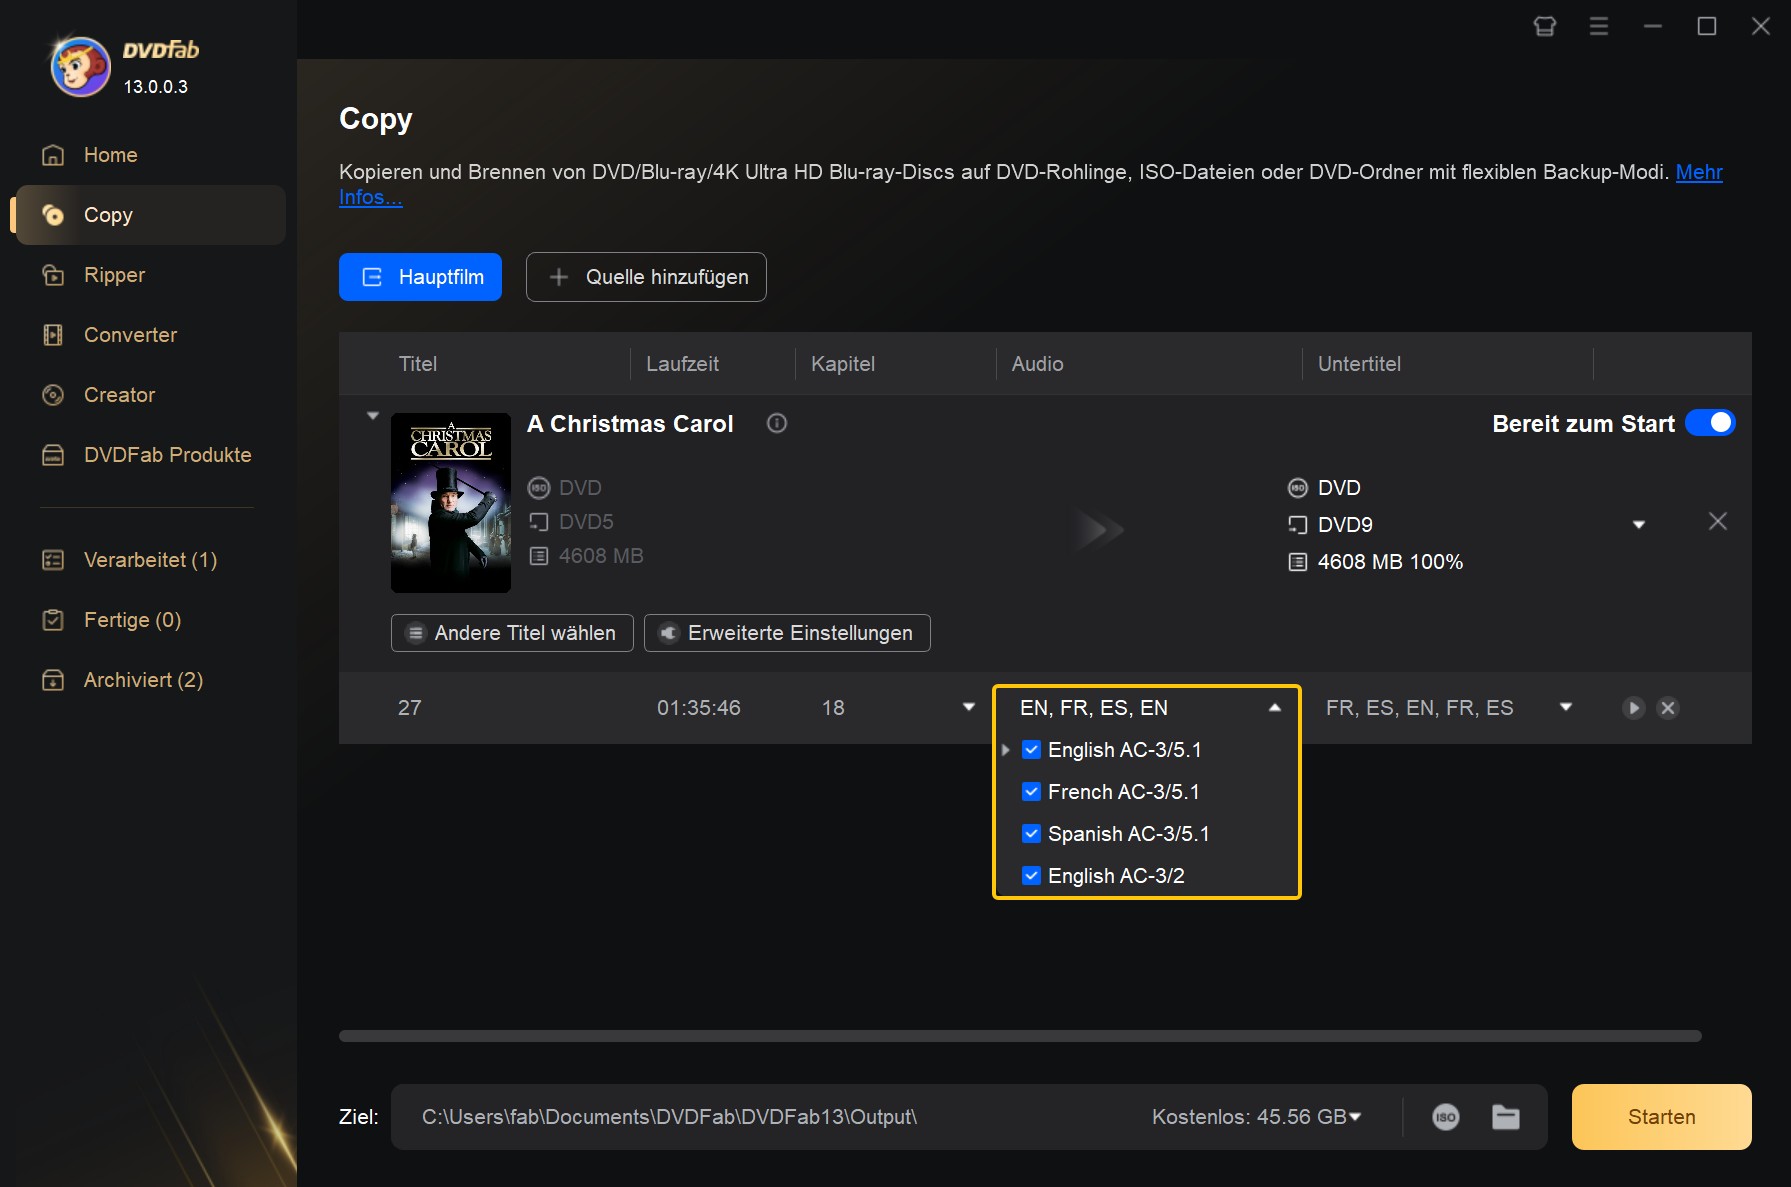Click the Titel column header

[418, 364]
